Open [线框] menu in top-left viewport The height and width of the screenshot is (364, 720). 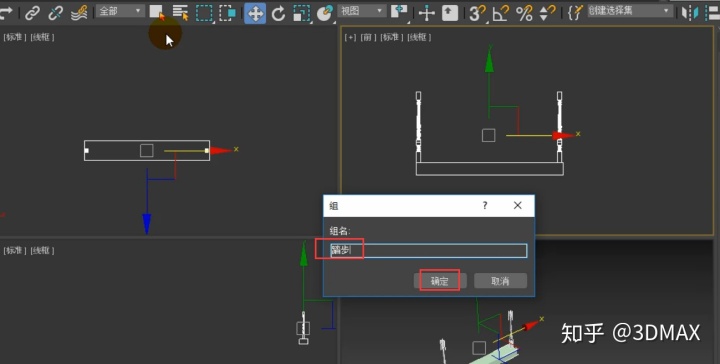point(42,38)
